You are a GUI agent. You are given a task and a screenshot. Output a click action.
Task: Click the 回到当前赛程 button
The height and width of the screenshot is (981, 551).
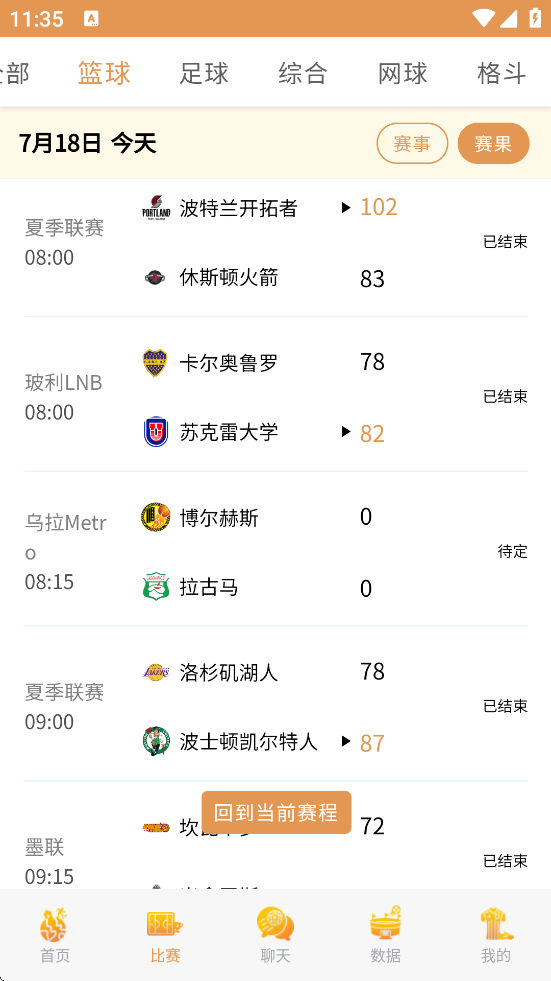pos(276,812)
